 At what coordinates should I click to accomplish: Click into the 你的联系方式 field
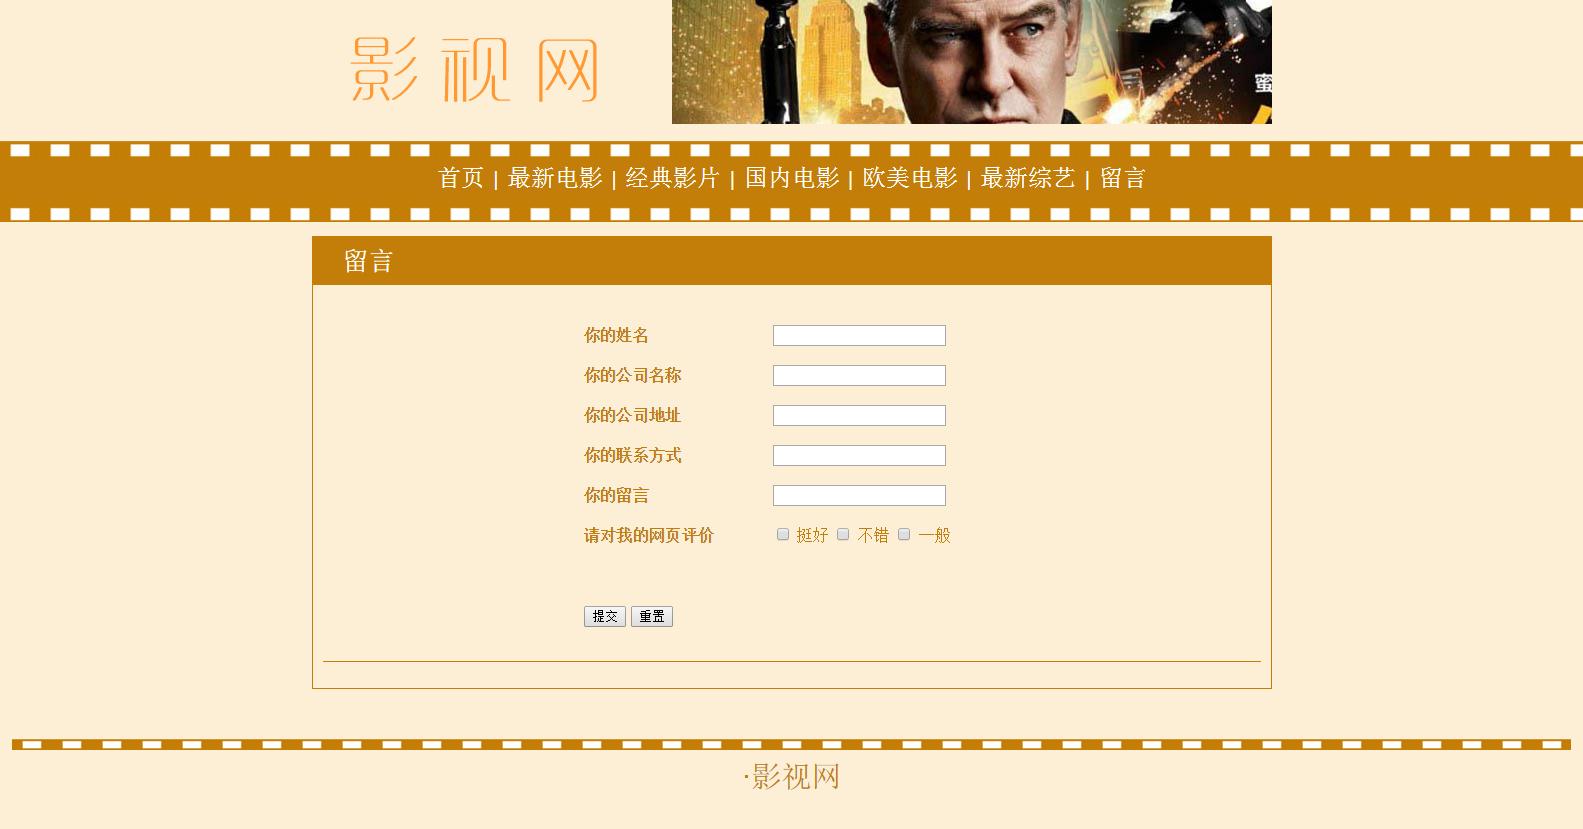coord(859,455)
